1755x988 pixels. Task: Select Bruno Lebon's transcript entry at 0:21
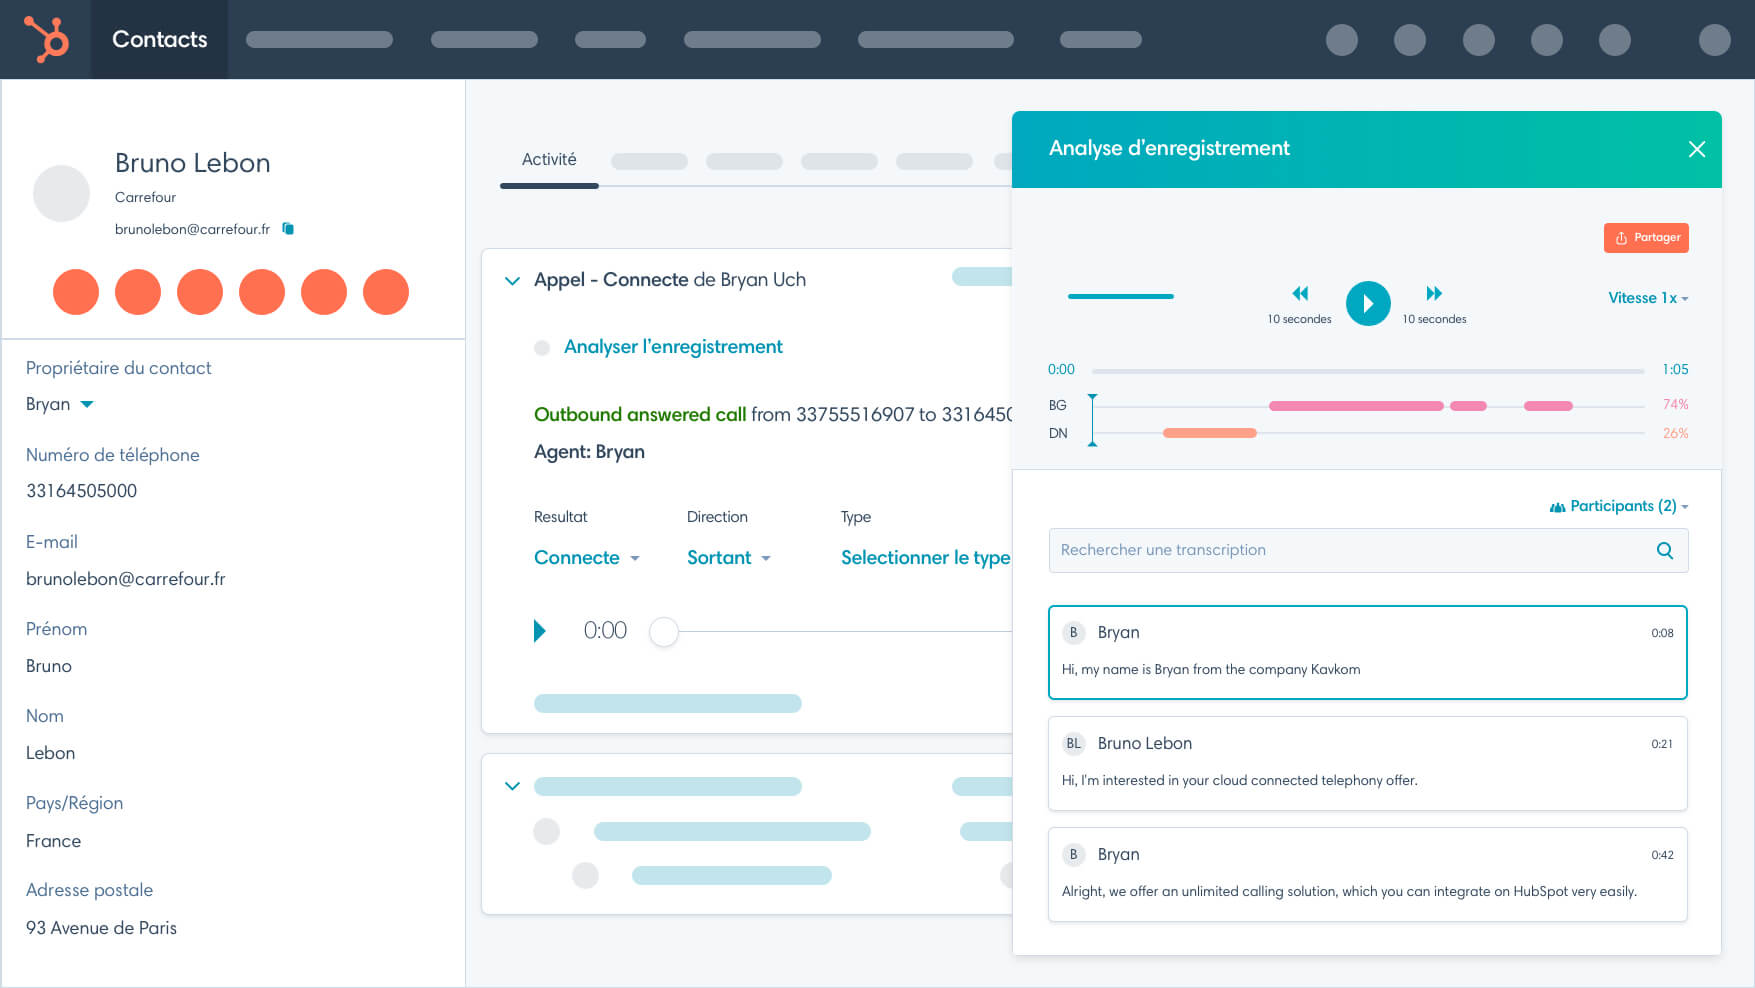tap(1368, 763)
